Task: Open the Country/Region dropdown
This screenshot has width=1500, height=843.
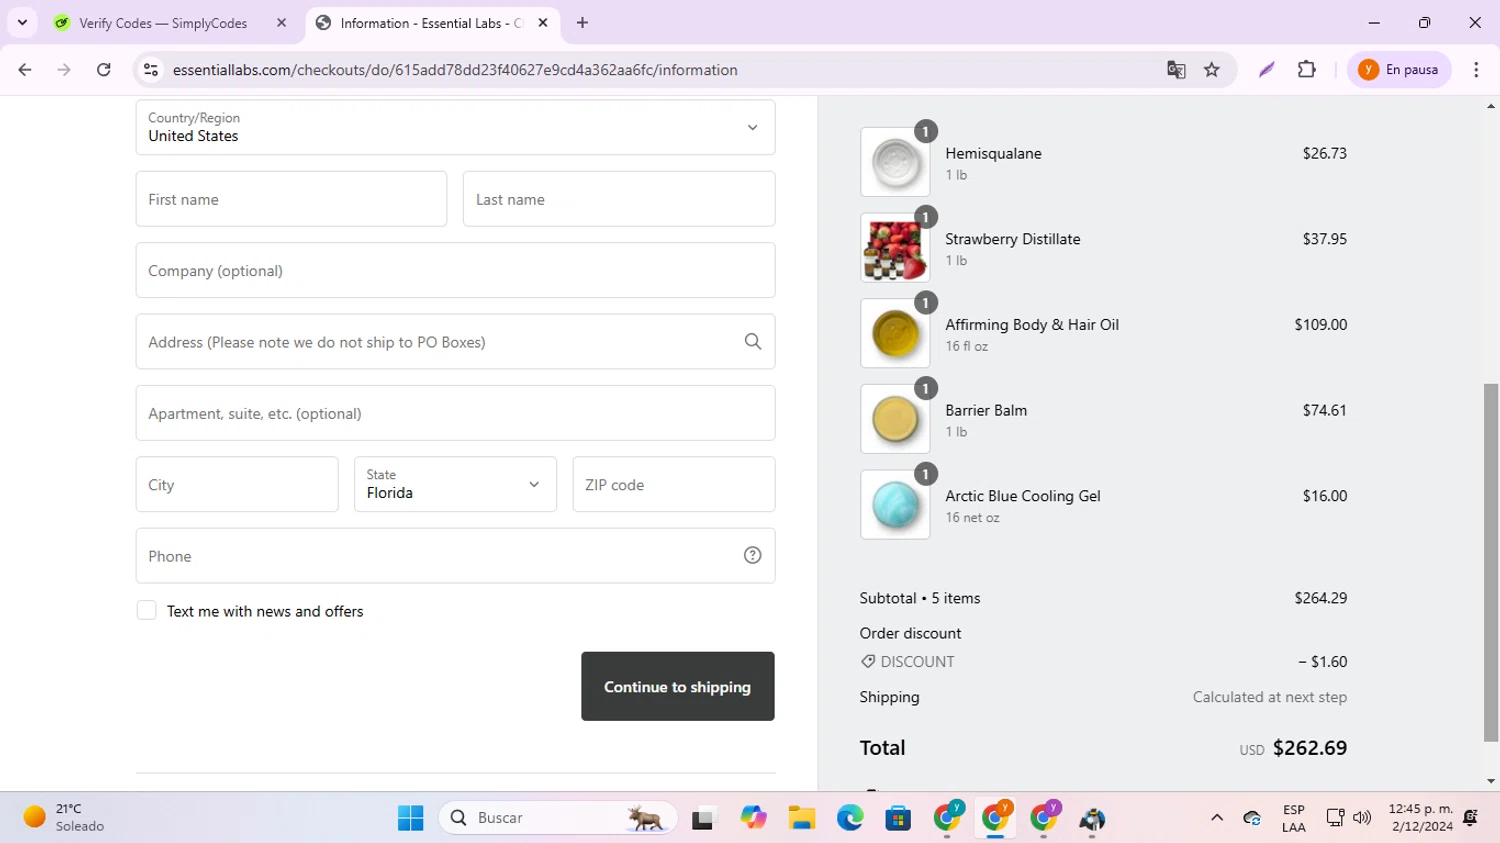Action: (x=455, y=127)
